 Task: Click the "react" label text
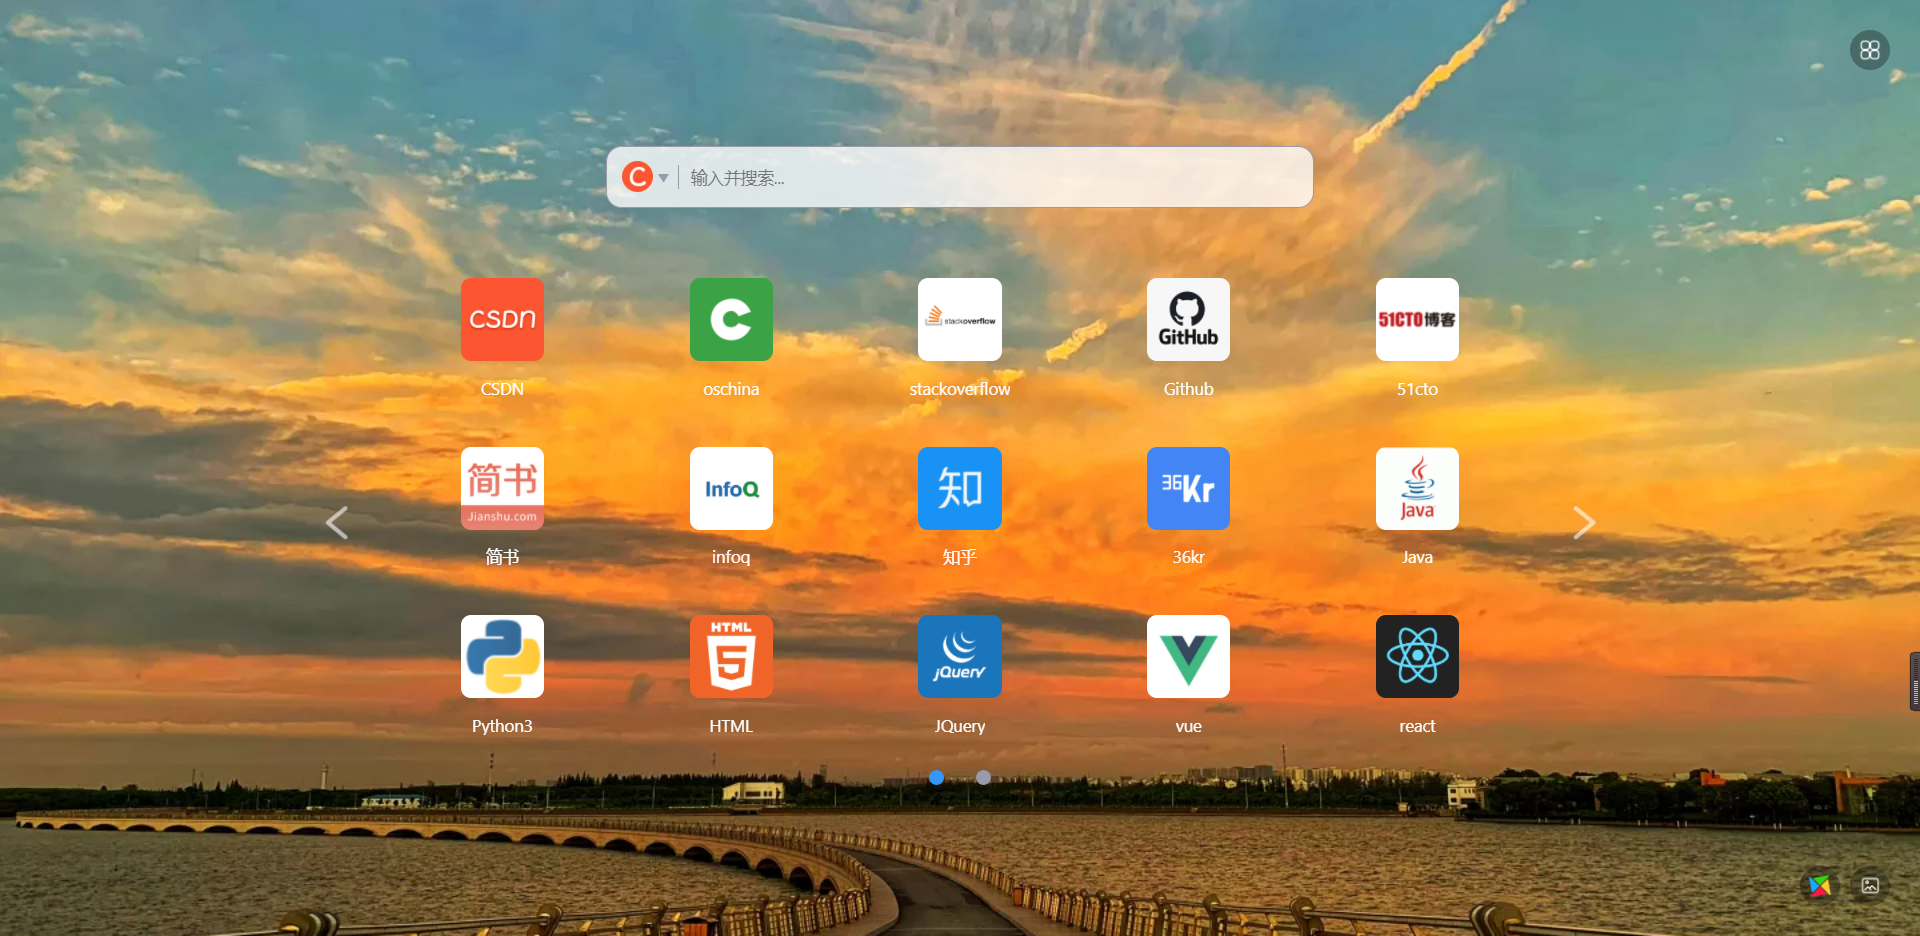tap(1417, 726)
